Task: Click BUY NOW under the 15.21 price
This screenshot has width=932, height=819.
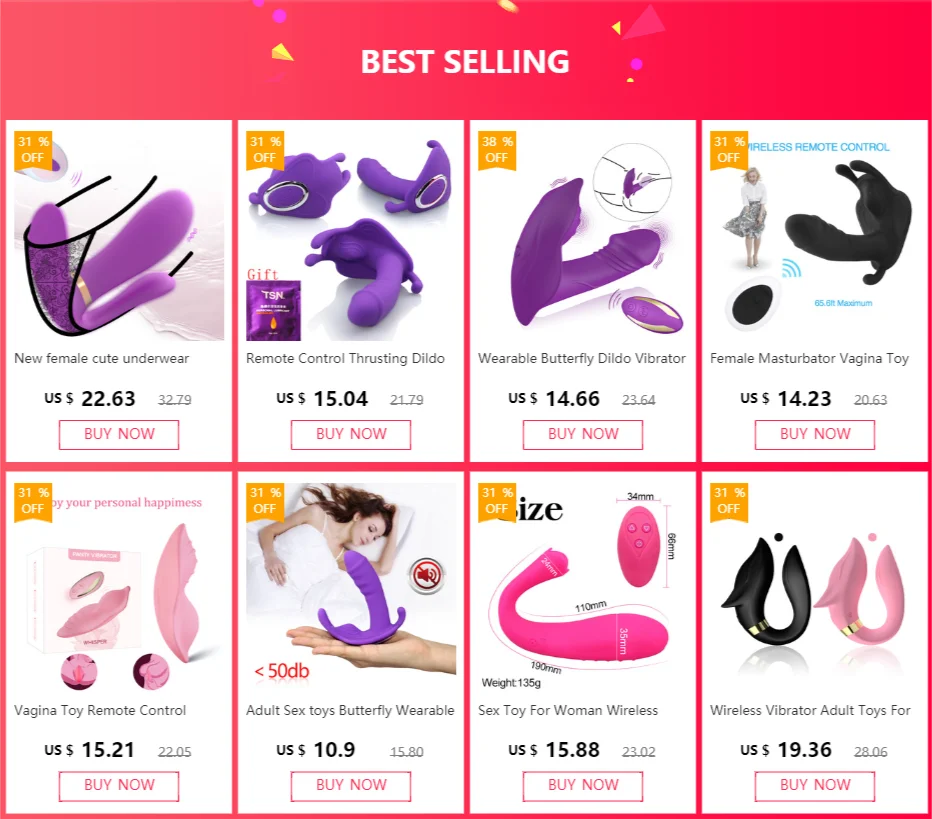Action: (119, 786)
